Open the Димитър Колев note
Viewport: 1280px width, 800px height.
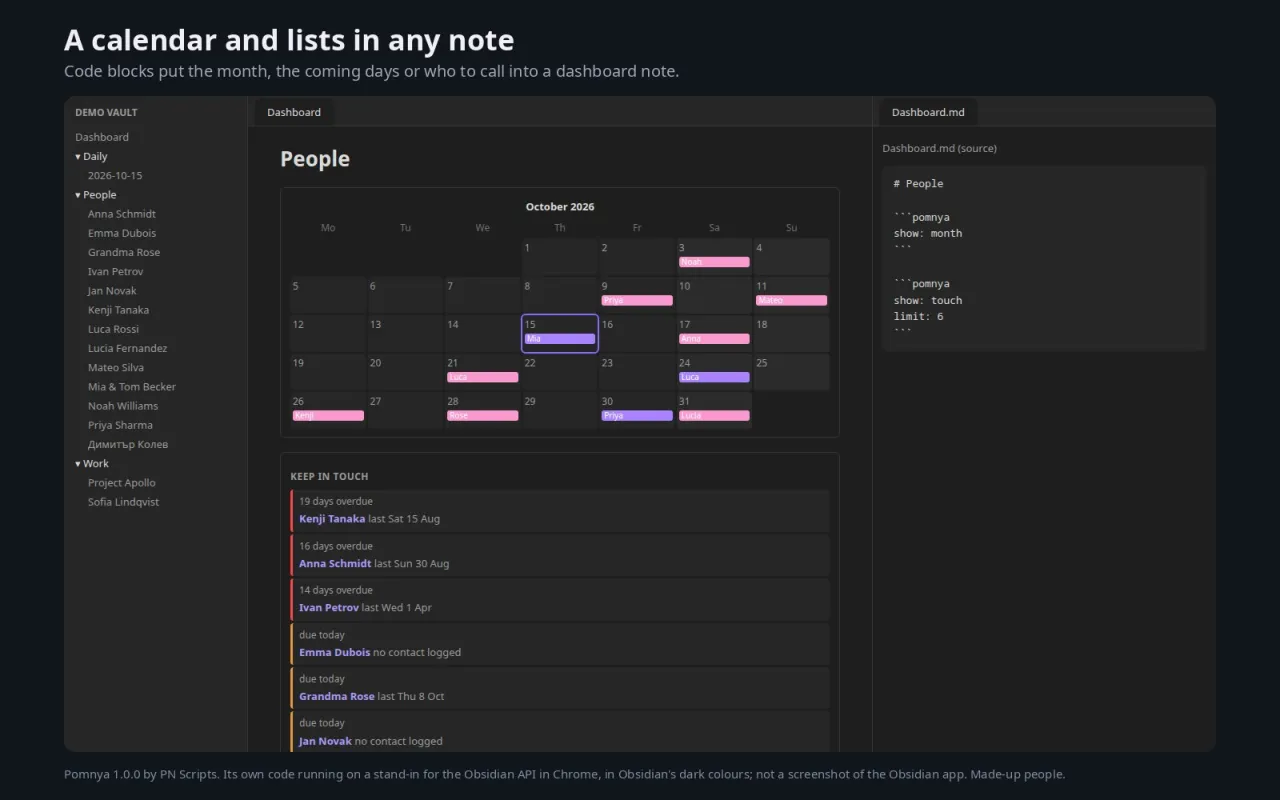128,445
